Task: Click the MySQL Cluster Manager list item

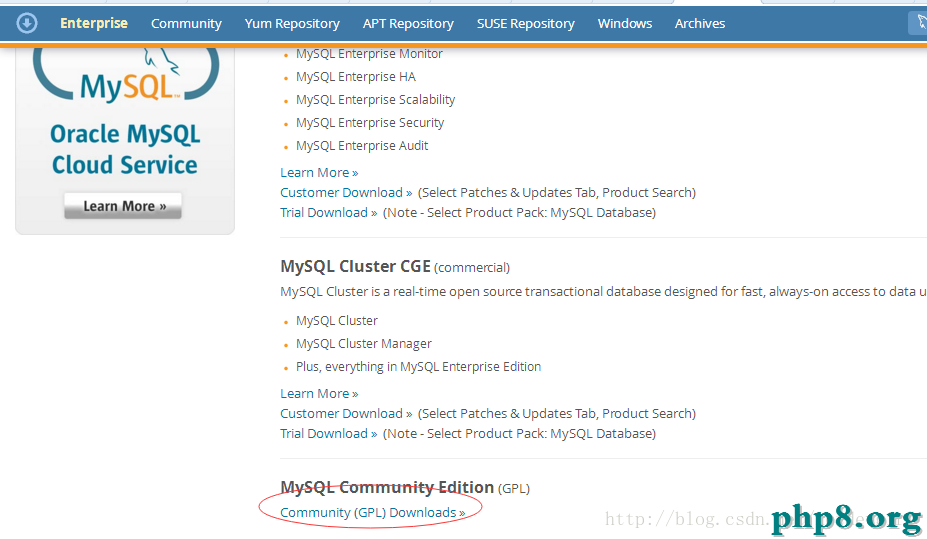Action: coord(364,344)
